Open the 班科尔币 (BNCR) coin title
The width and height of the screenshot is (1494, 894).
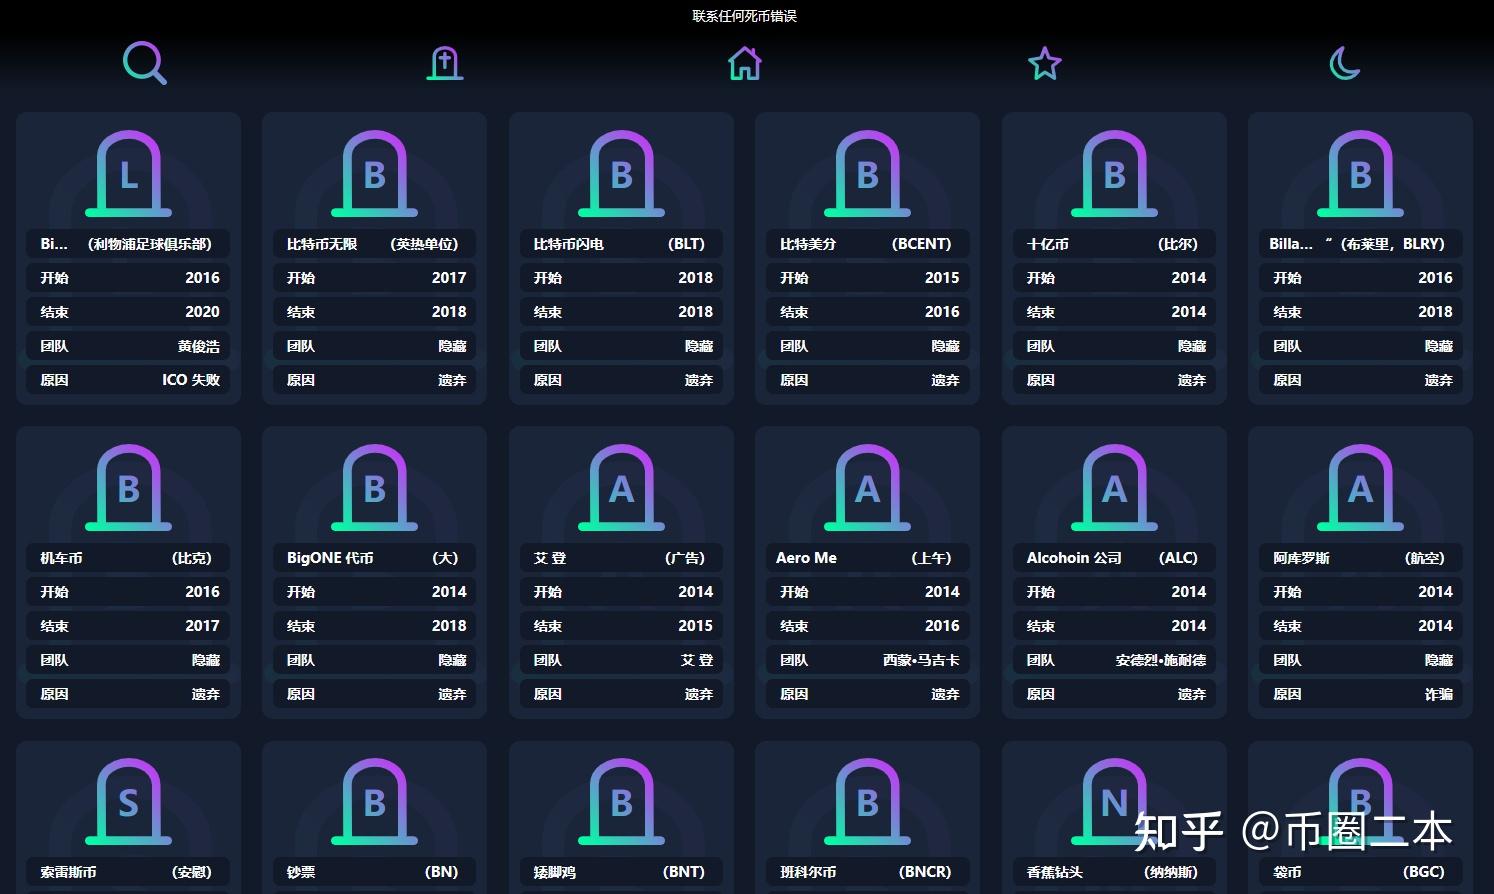pos(867,872)
